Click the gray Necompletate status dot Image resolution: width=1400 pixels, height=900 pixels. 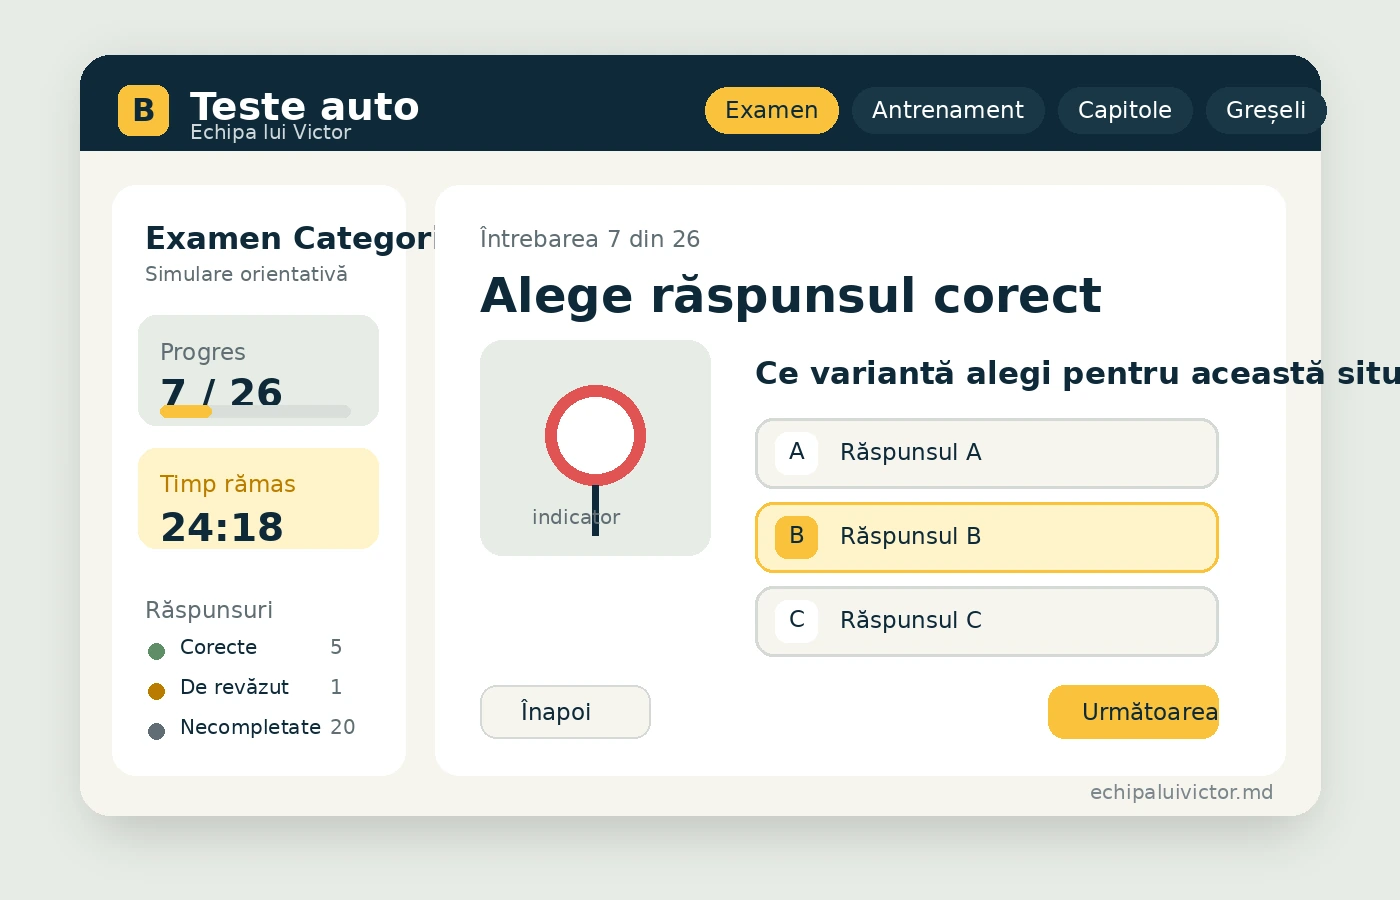156,731
